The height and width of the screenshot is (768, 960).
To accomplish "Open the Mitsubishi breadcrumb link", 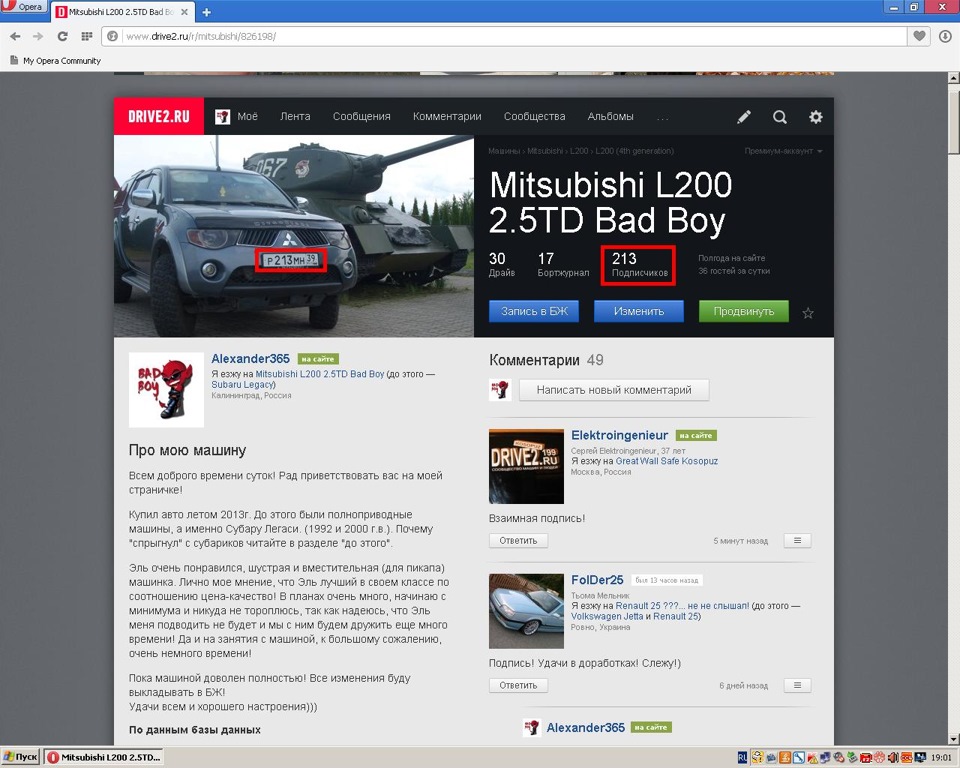I will click(x=546, y=151).
